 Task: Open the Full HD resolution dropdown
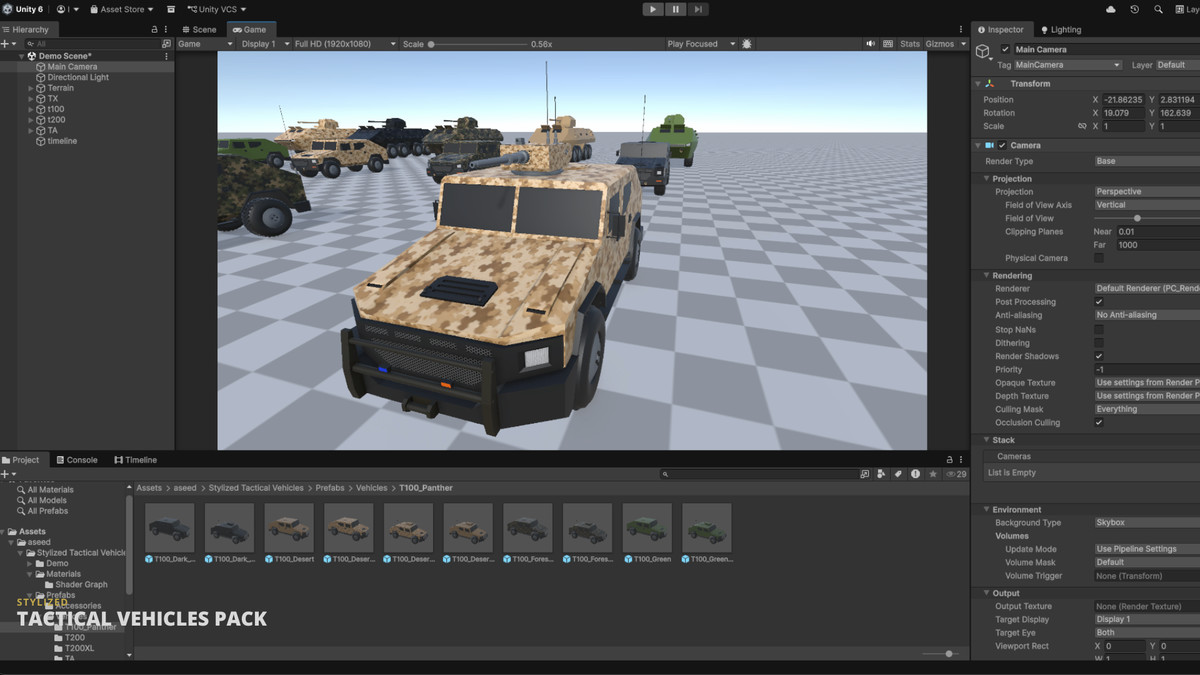click(345, 44)
